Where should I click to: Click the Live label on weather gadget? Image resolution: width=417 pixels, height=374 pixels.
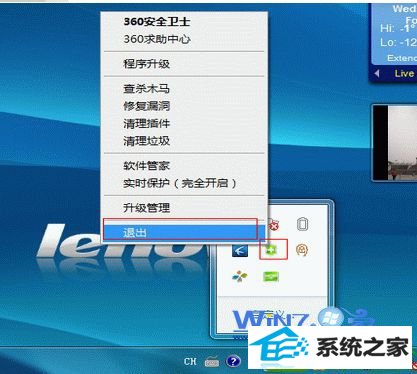pos(404,73)
